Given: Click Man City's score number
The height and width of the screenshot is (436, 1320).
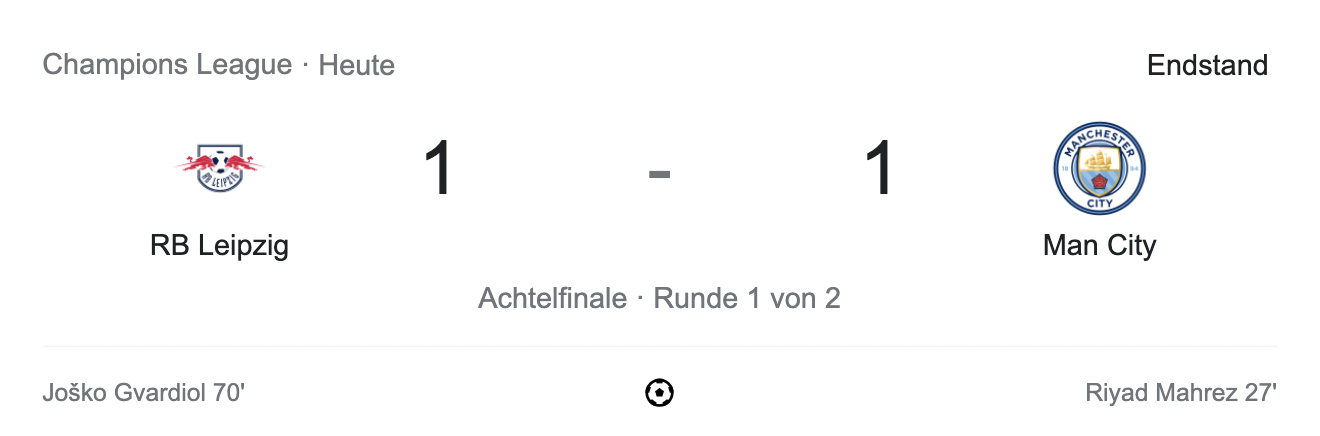Looking at the screenshot, I should tap(879, 169).
